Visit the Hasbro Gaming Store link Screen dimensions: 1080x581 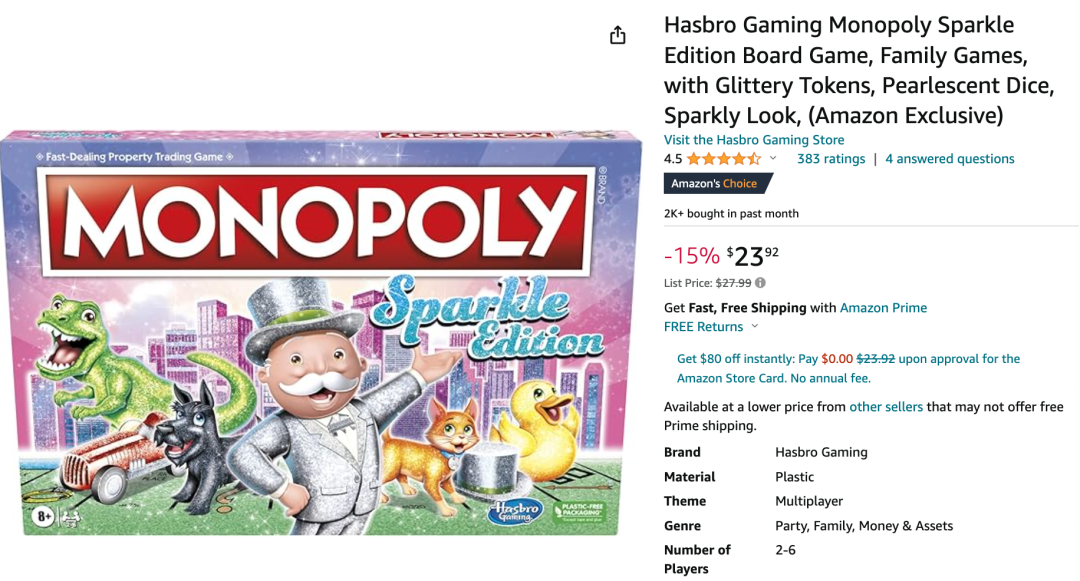tap(754, 140)
